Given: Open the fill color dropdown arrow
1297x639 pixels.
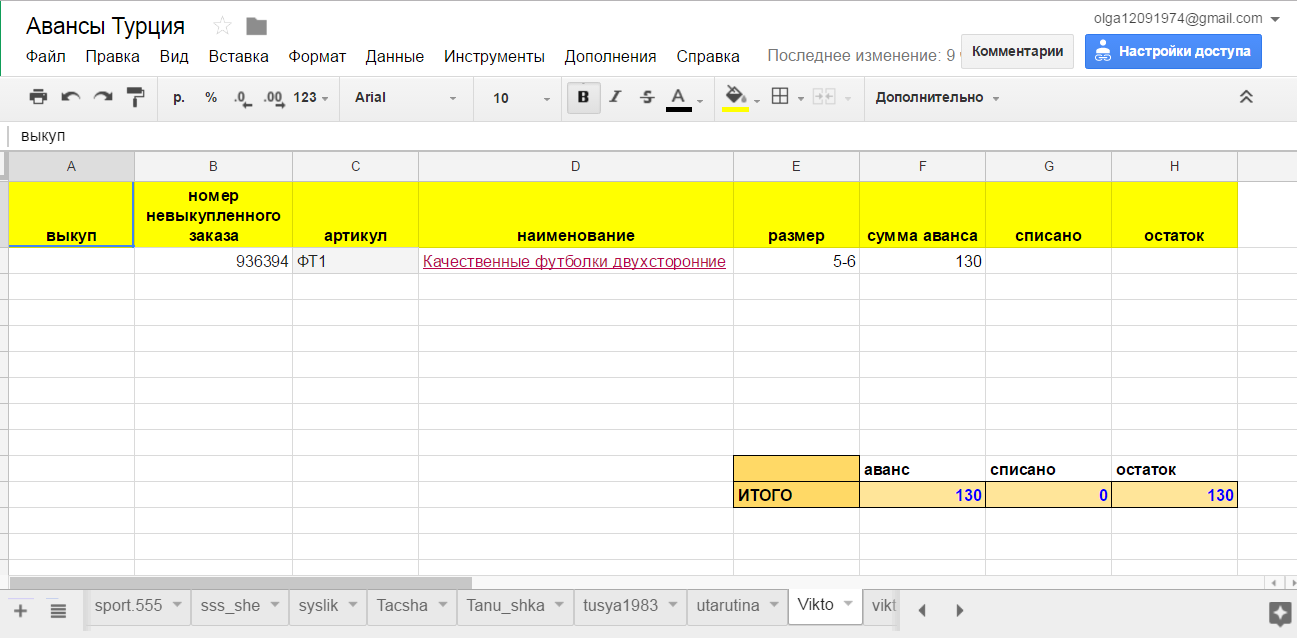Looking at the screenshot, I should click(x=757, y=99).
